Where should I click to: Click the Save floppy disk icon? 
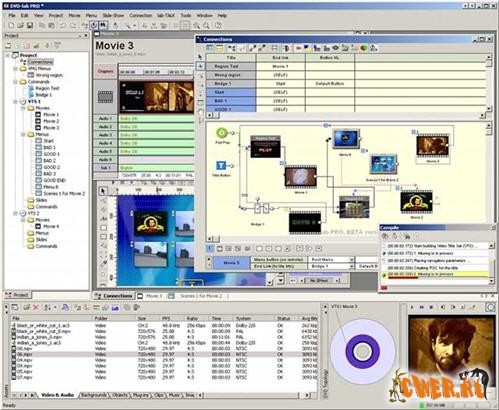[x=30, y=25]
